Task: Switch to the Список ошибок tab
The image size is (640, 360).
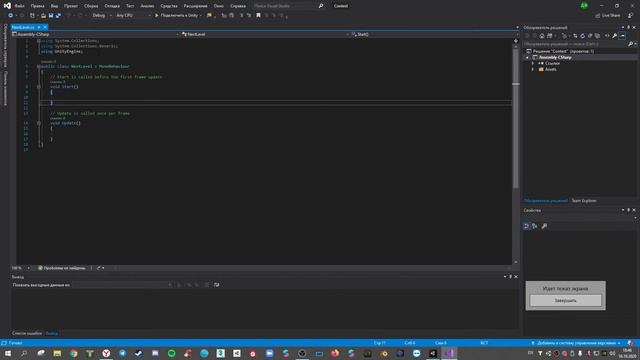Action: click(27, 333)
